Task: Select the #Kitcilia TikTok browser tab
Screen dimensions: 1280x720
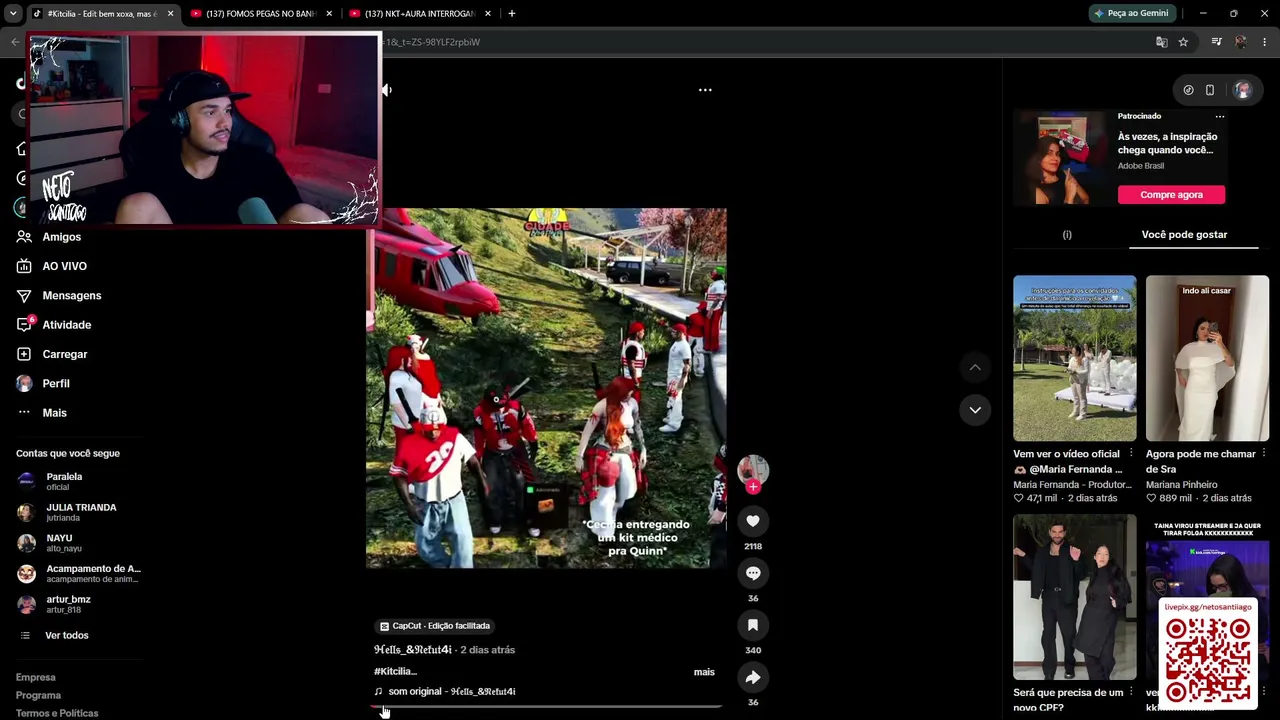Action: click(103, 14)
